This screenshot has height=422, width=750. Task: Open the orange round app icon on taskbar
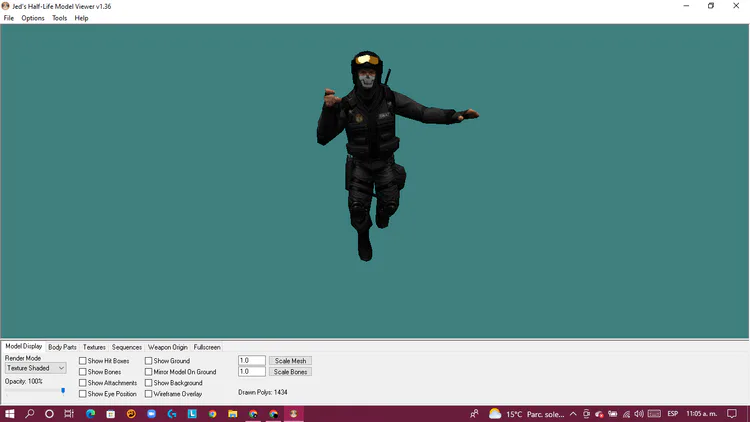131,414
